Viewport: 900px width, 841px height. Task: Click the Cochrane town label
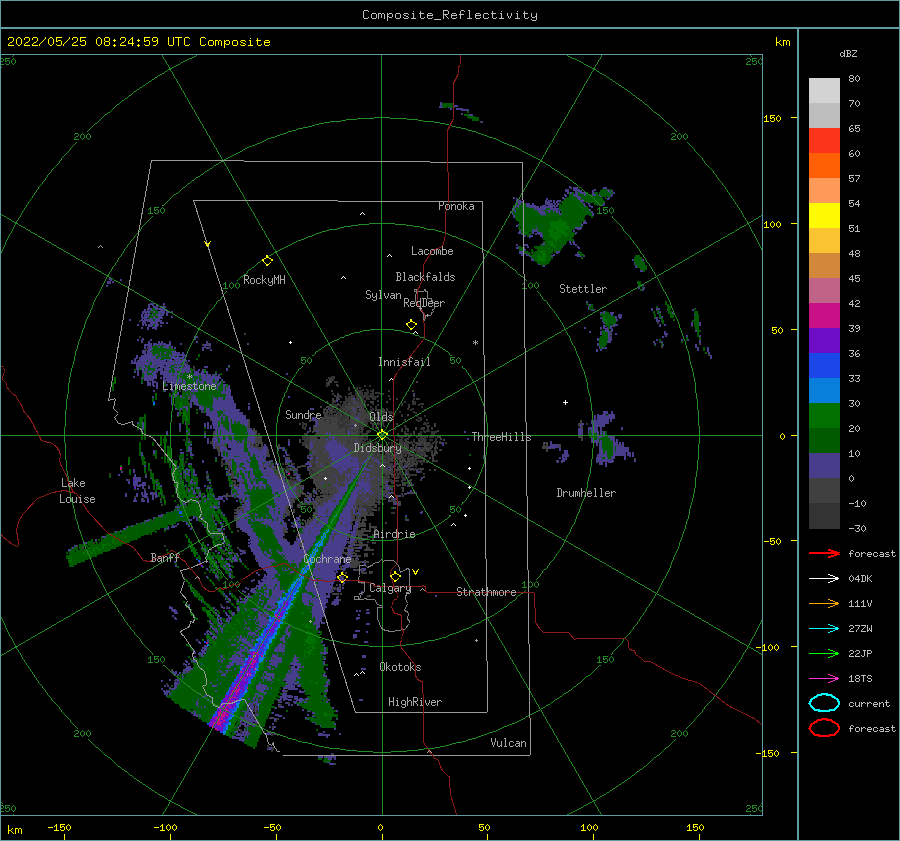click(327, 559)
